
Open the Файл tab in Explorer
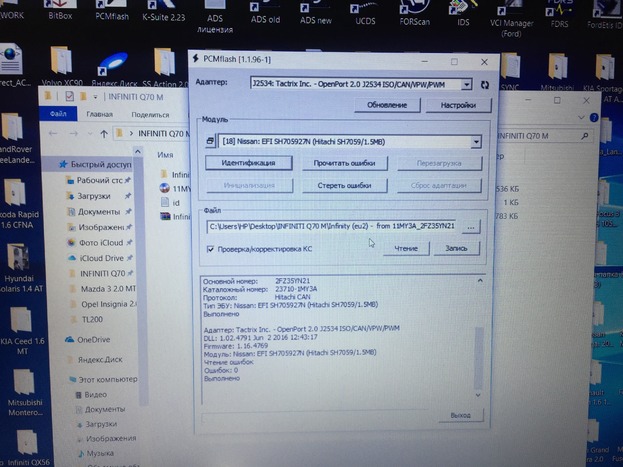point(57,114)
